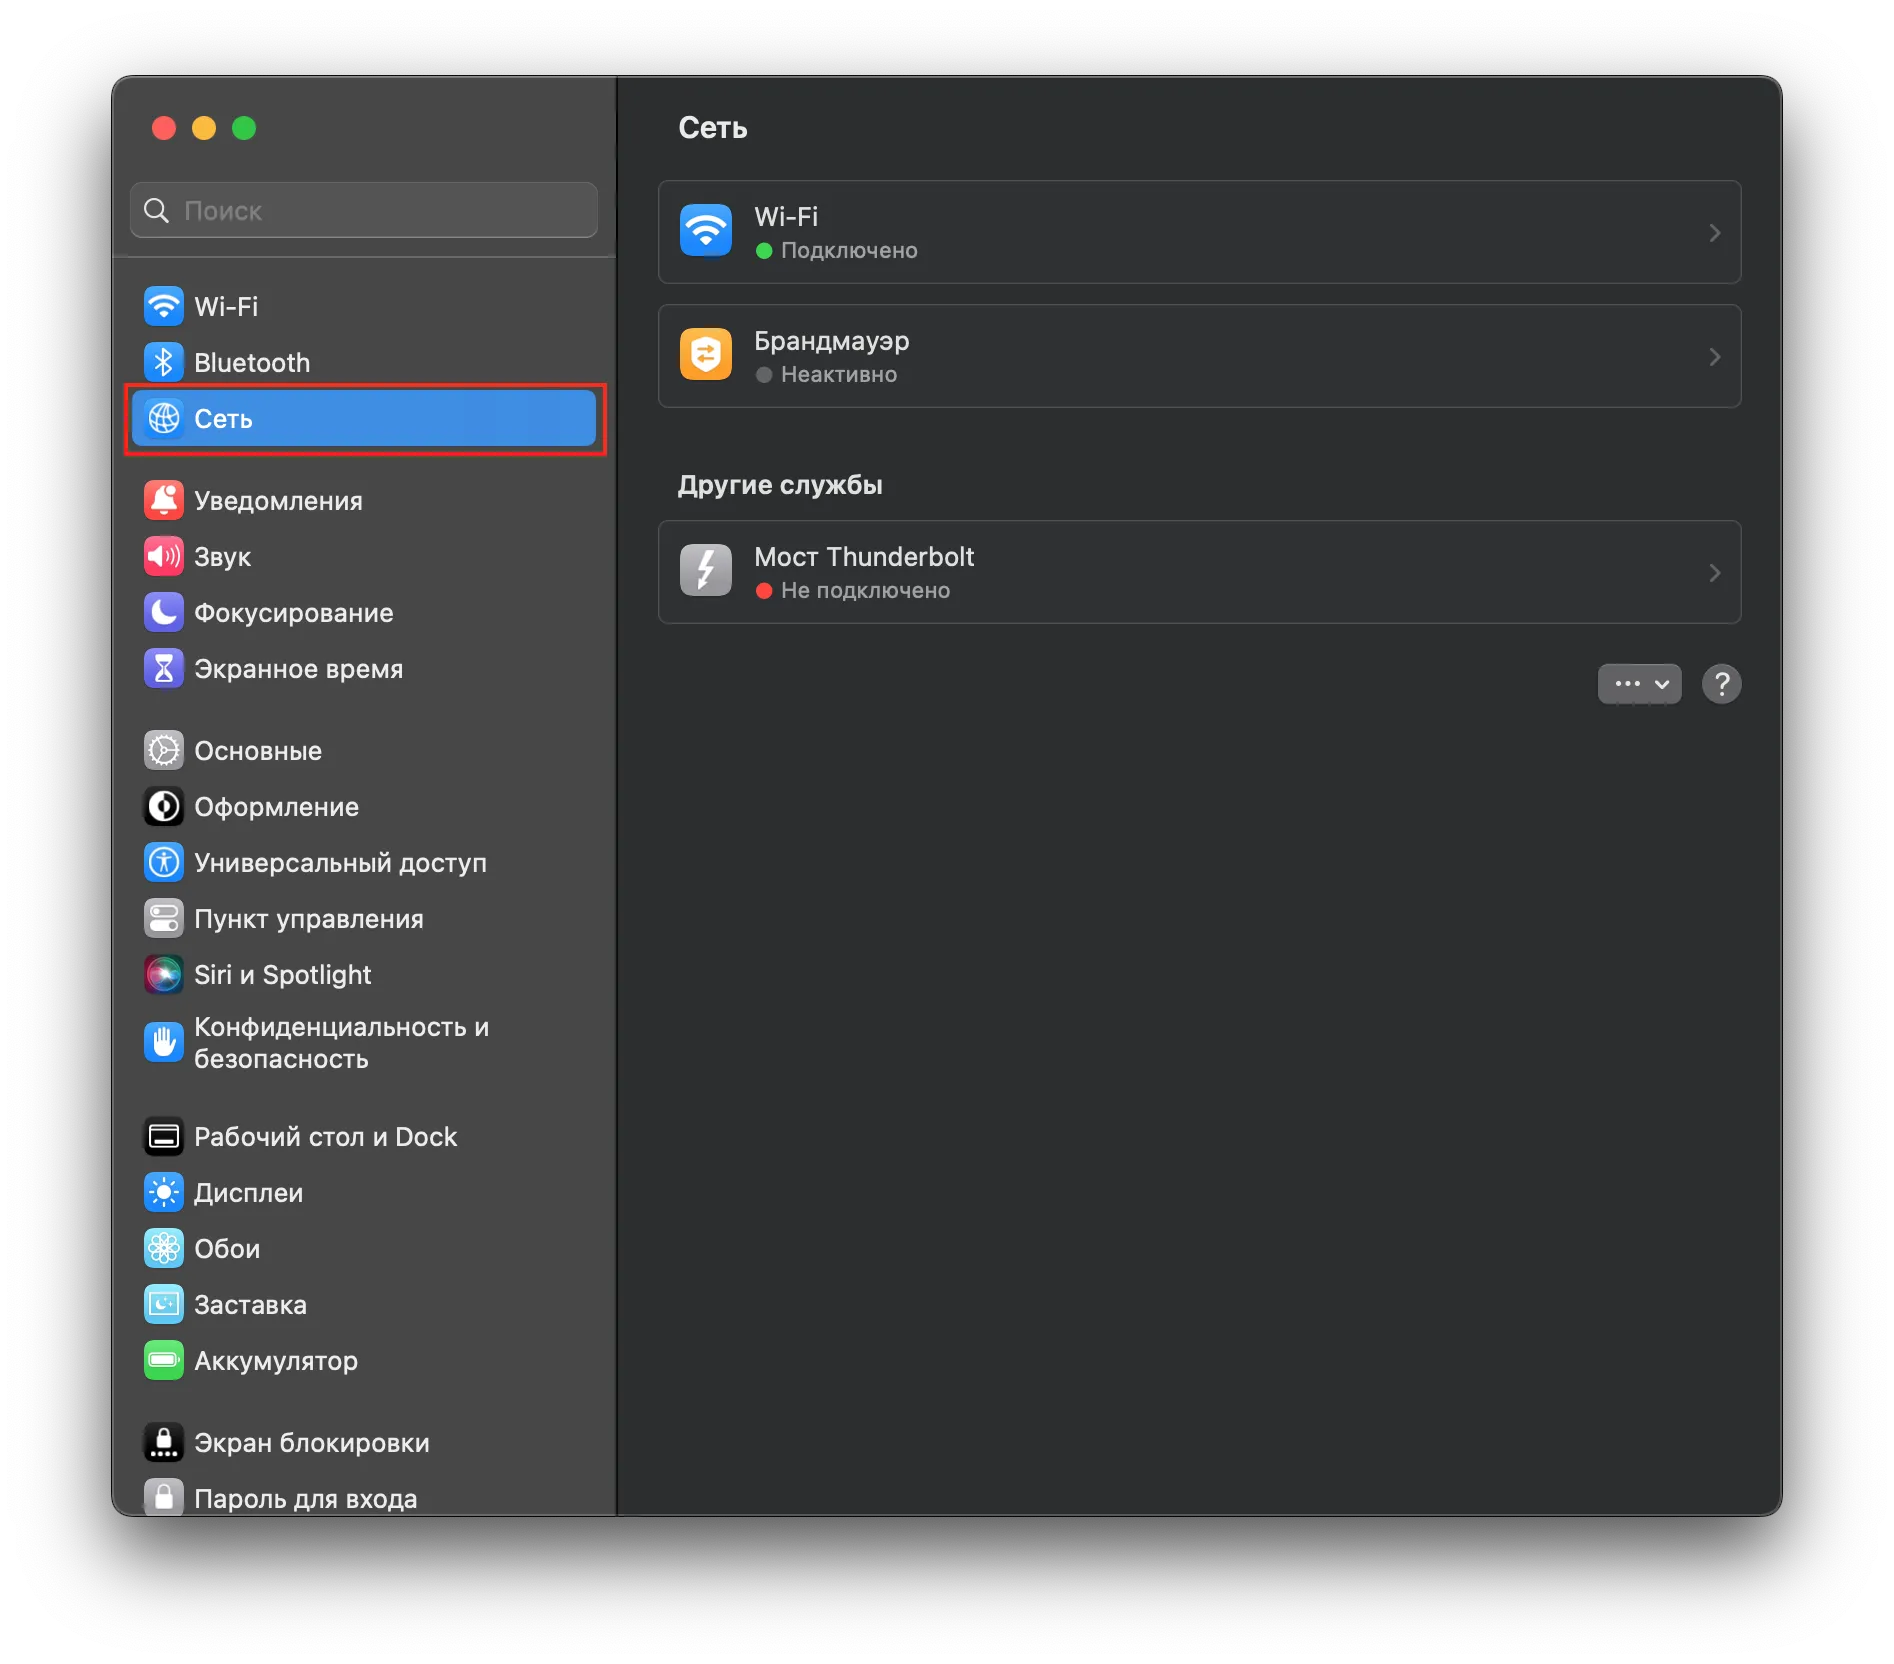Select Экран блокировки in sidebar
The height and width of the screenshot is (1664, 1894).
tap(311, 1443)
